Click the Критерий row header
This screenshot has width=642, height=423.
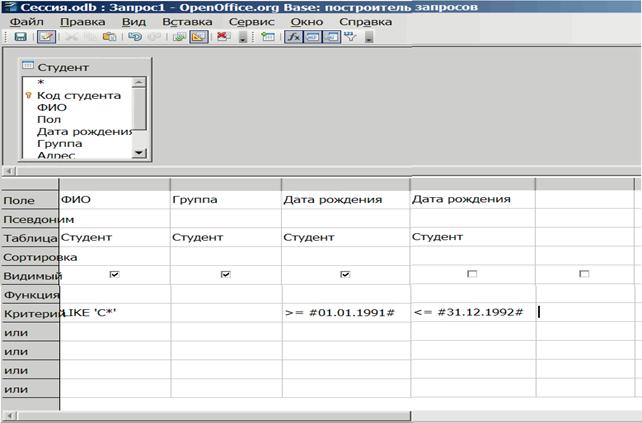30,313
